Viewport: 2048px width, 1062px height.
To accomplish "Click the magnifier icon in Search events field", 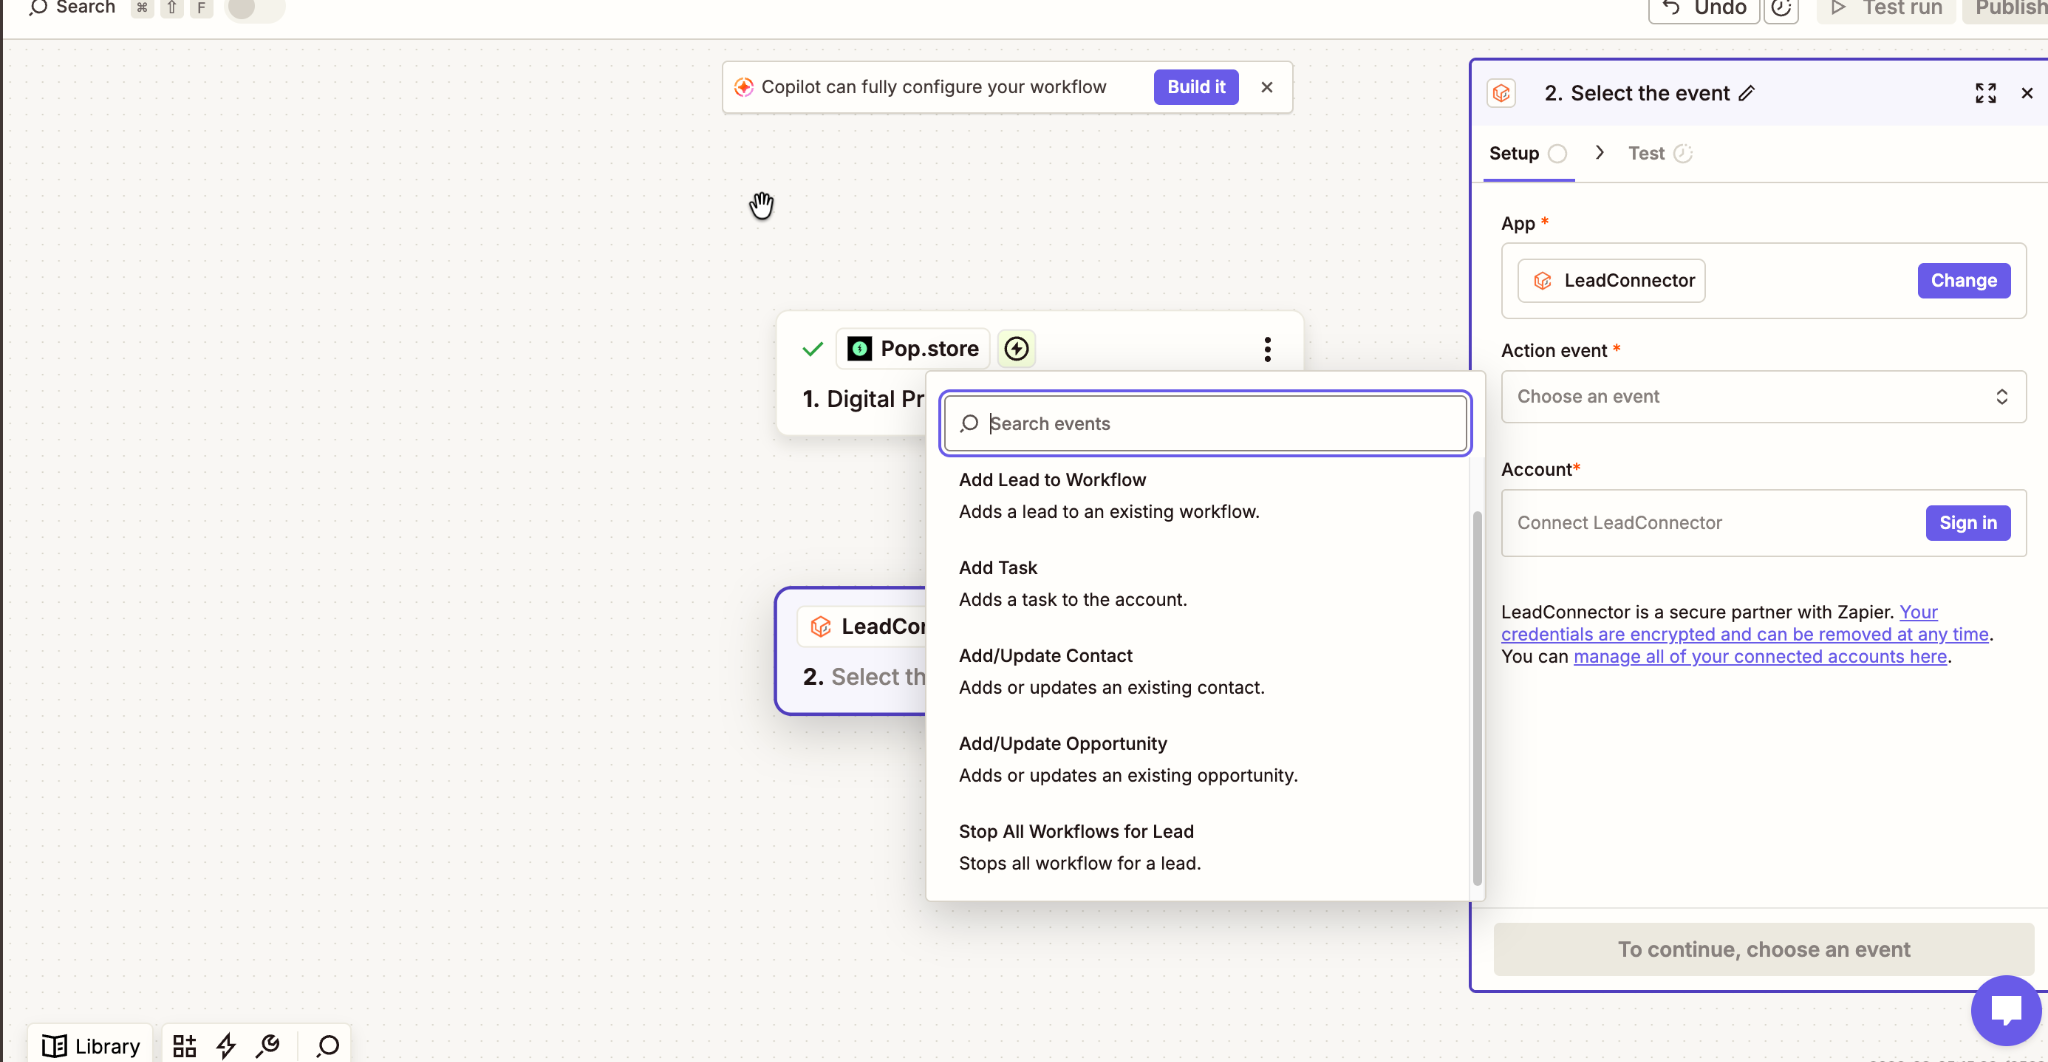I will click(969, 424).
